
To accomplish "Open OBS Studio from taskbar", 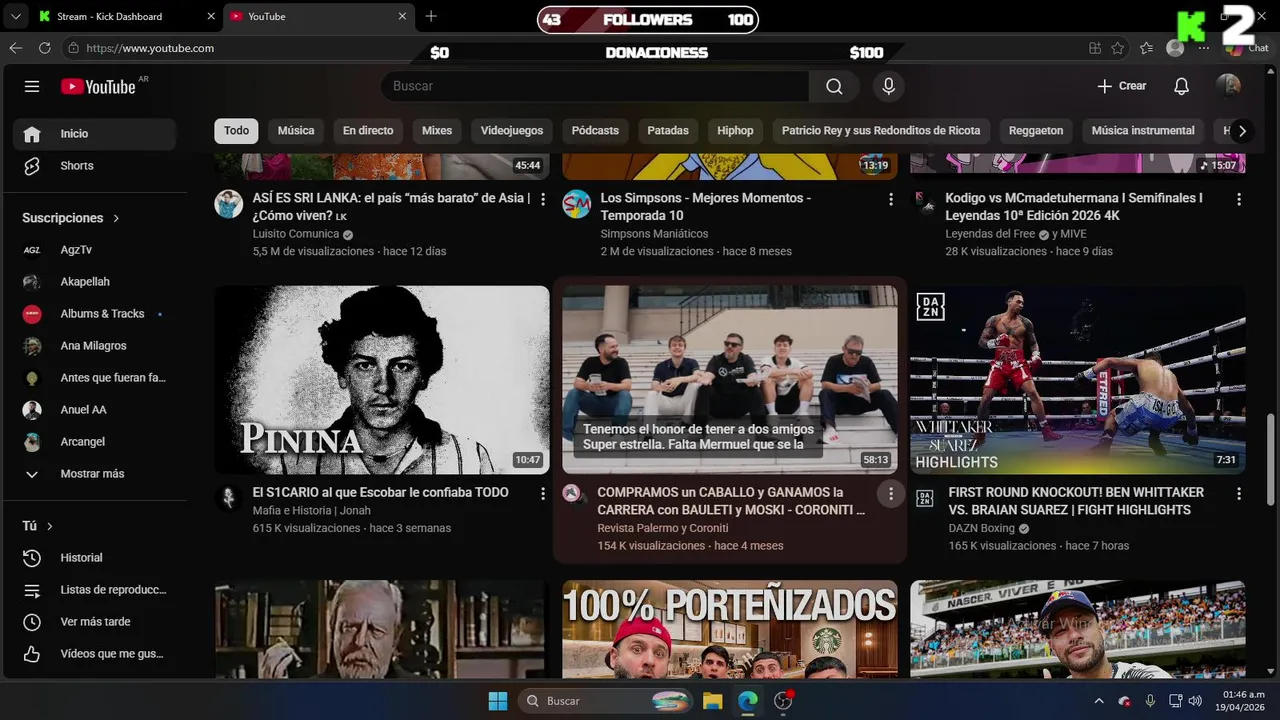I will coord(783,701).
